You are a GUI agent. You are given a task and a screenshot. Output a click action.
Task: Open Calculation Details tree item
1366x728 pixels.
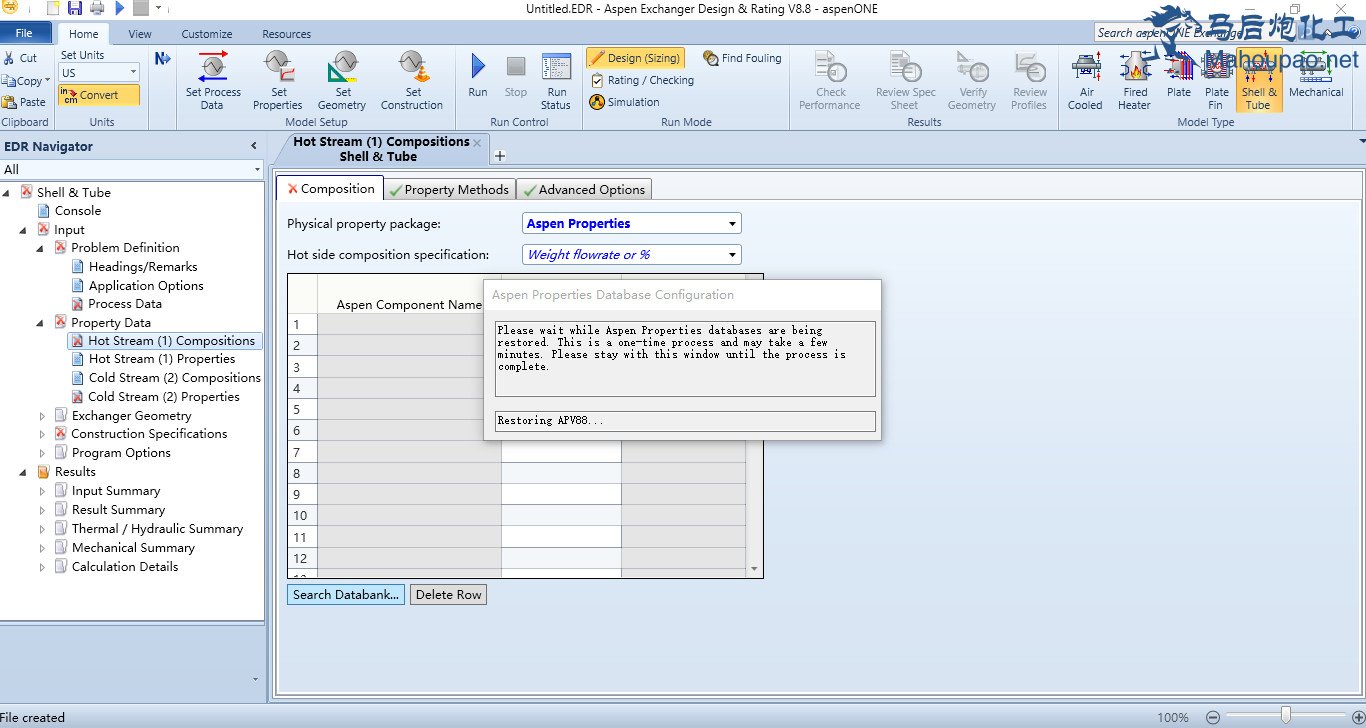pyautogui.click(x=125, y=567)
